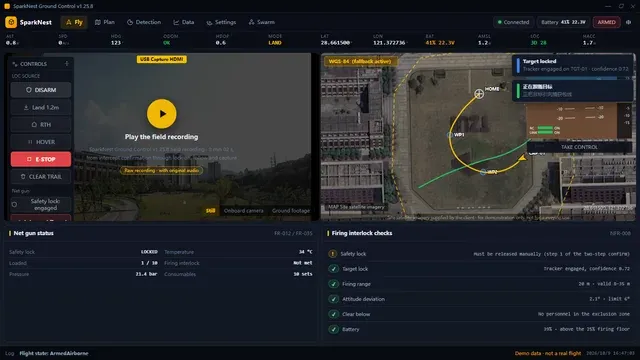Click the Firing interlock checks heading
Image resolution: width=640 pixels, height=360 pixels.
(362, 233)
